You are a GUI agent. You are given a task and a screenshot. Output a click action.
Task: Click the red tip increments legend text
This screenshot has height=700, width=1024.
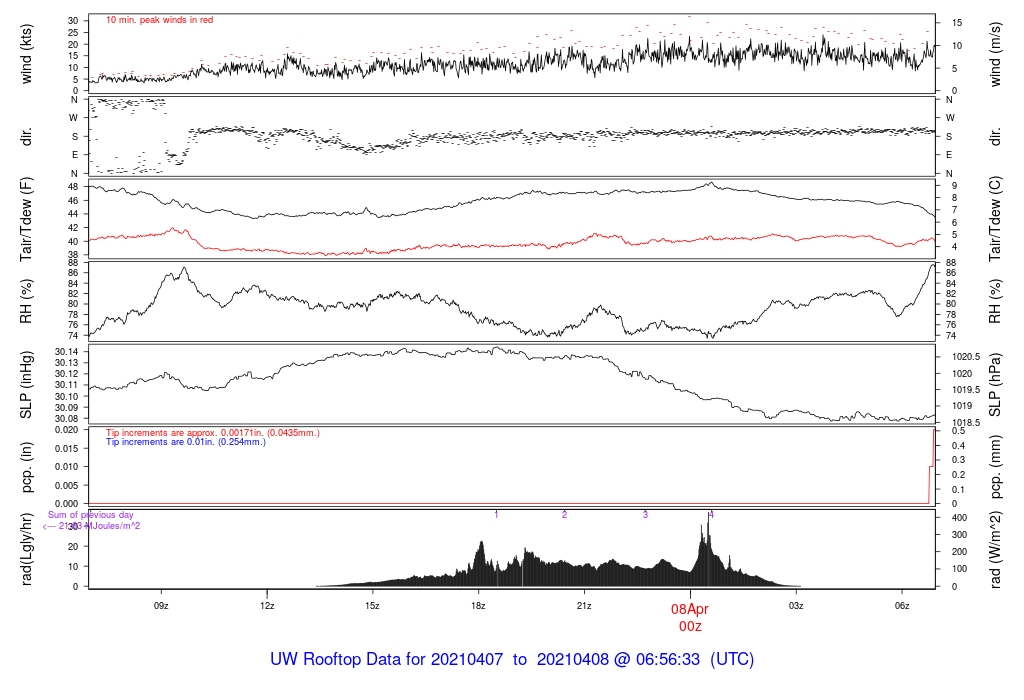tap(213, 433)
